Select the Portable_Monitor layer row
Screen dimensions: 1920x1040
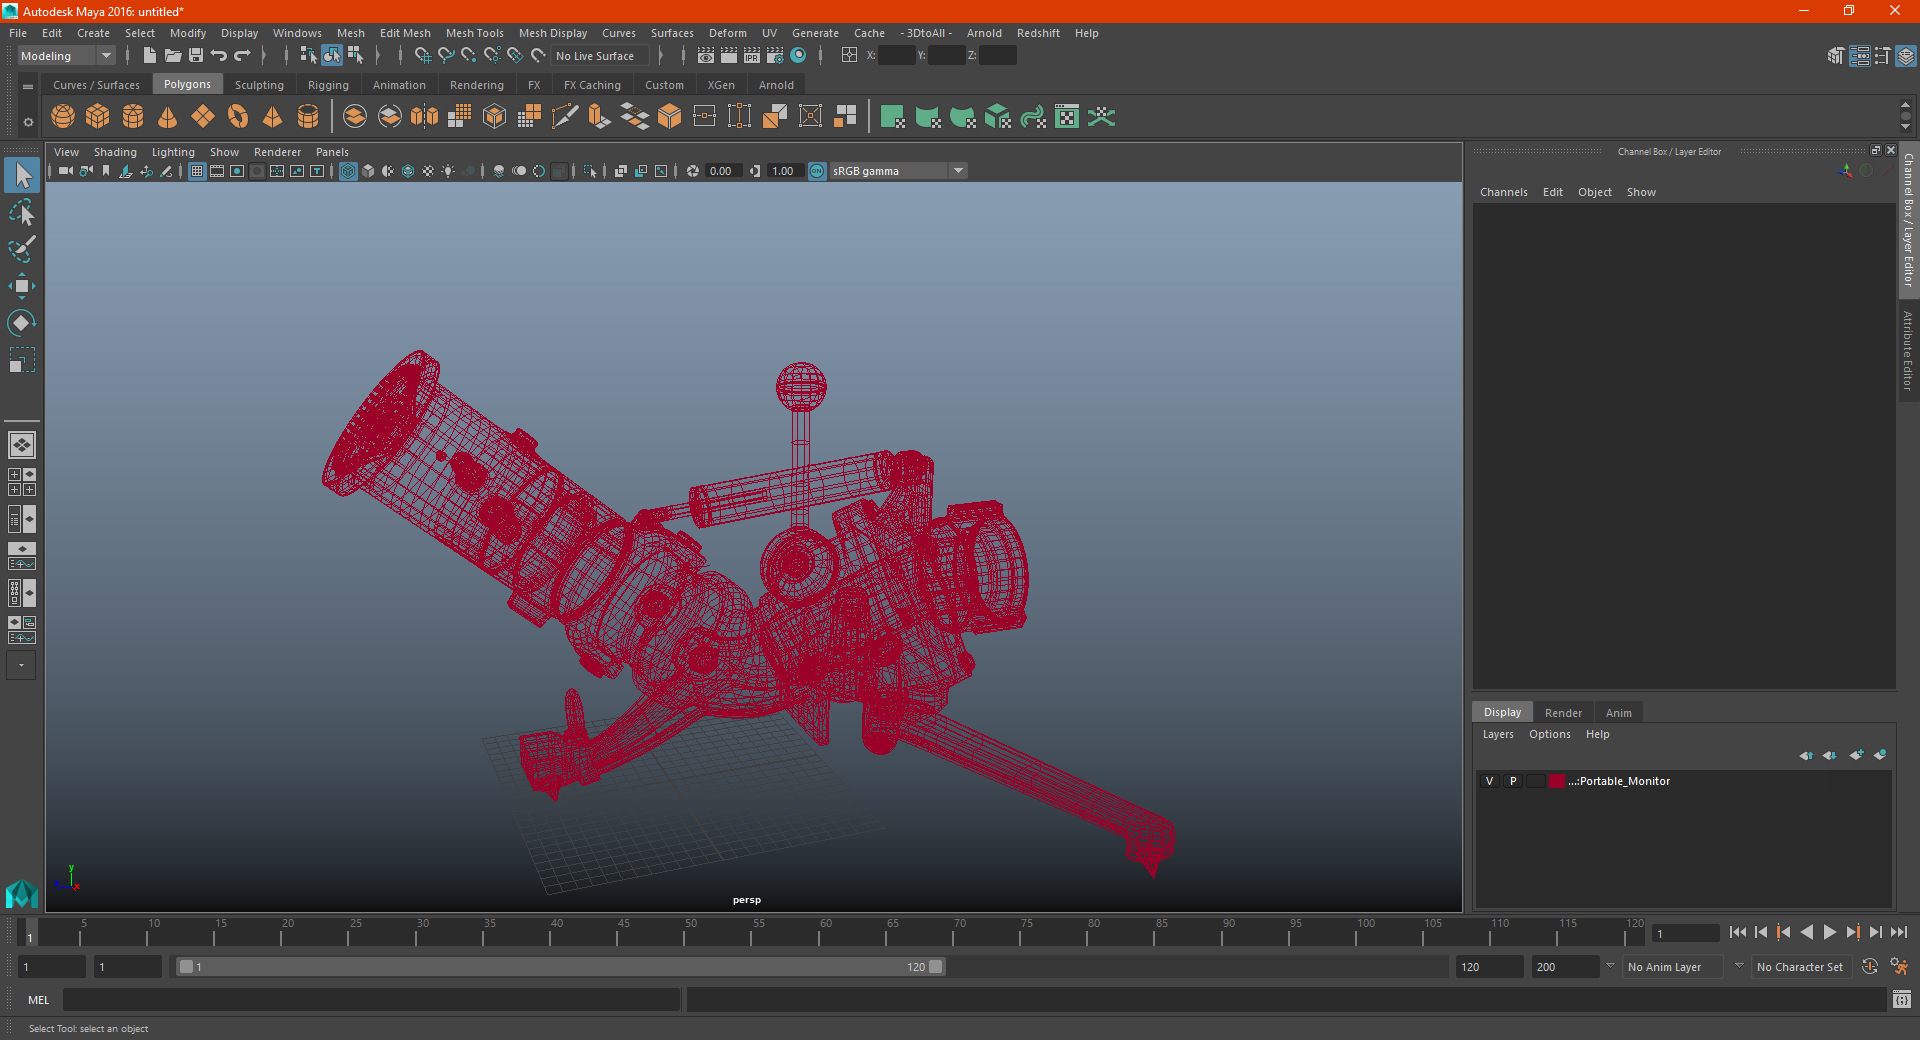click(x=1683, y=781)
